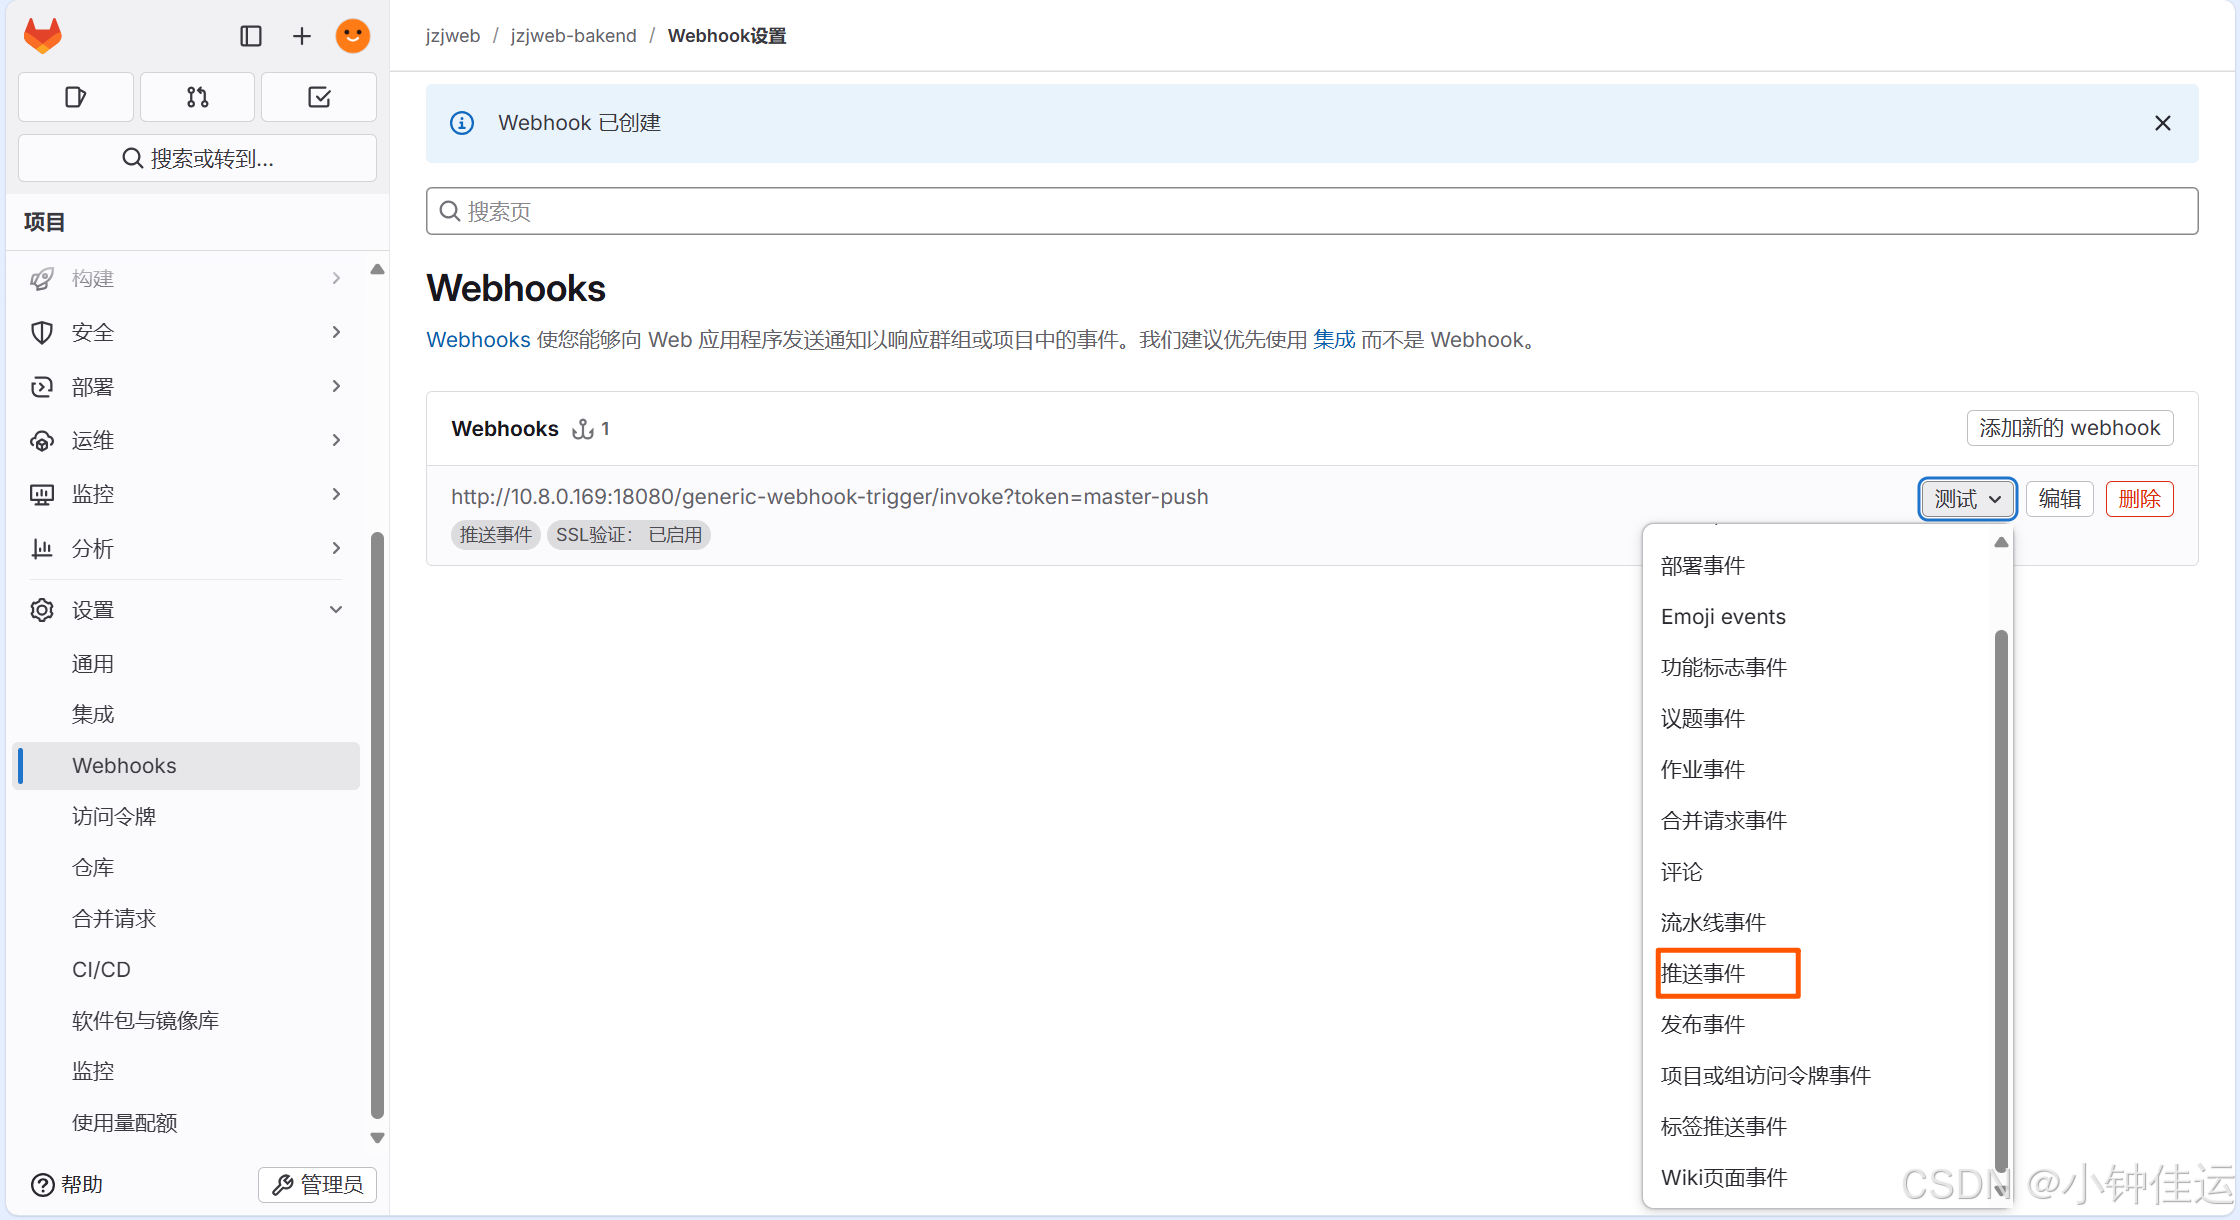
Task: Open 通用 settings page
Action: point(188,664)
